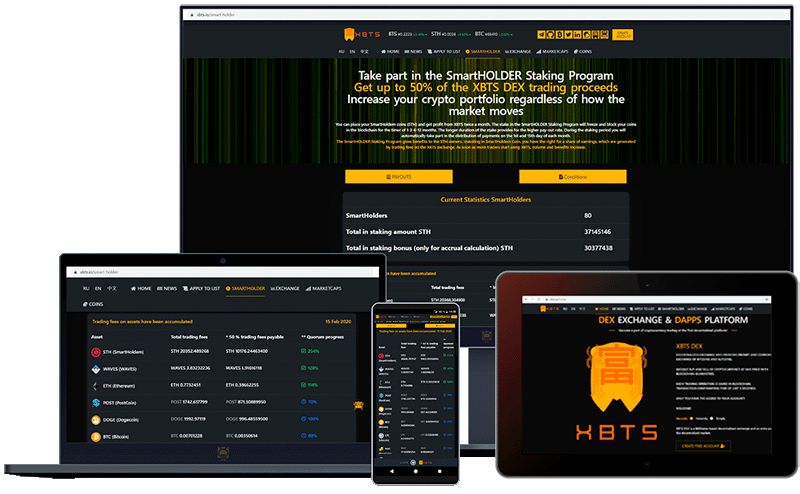Viewport: 800px width, 494px height.
Task: Click the 15 Feb 2020 date on laptop
Action: [x=338, y=322]
